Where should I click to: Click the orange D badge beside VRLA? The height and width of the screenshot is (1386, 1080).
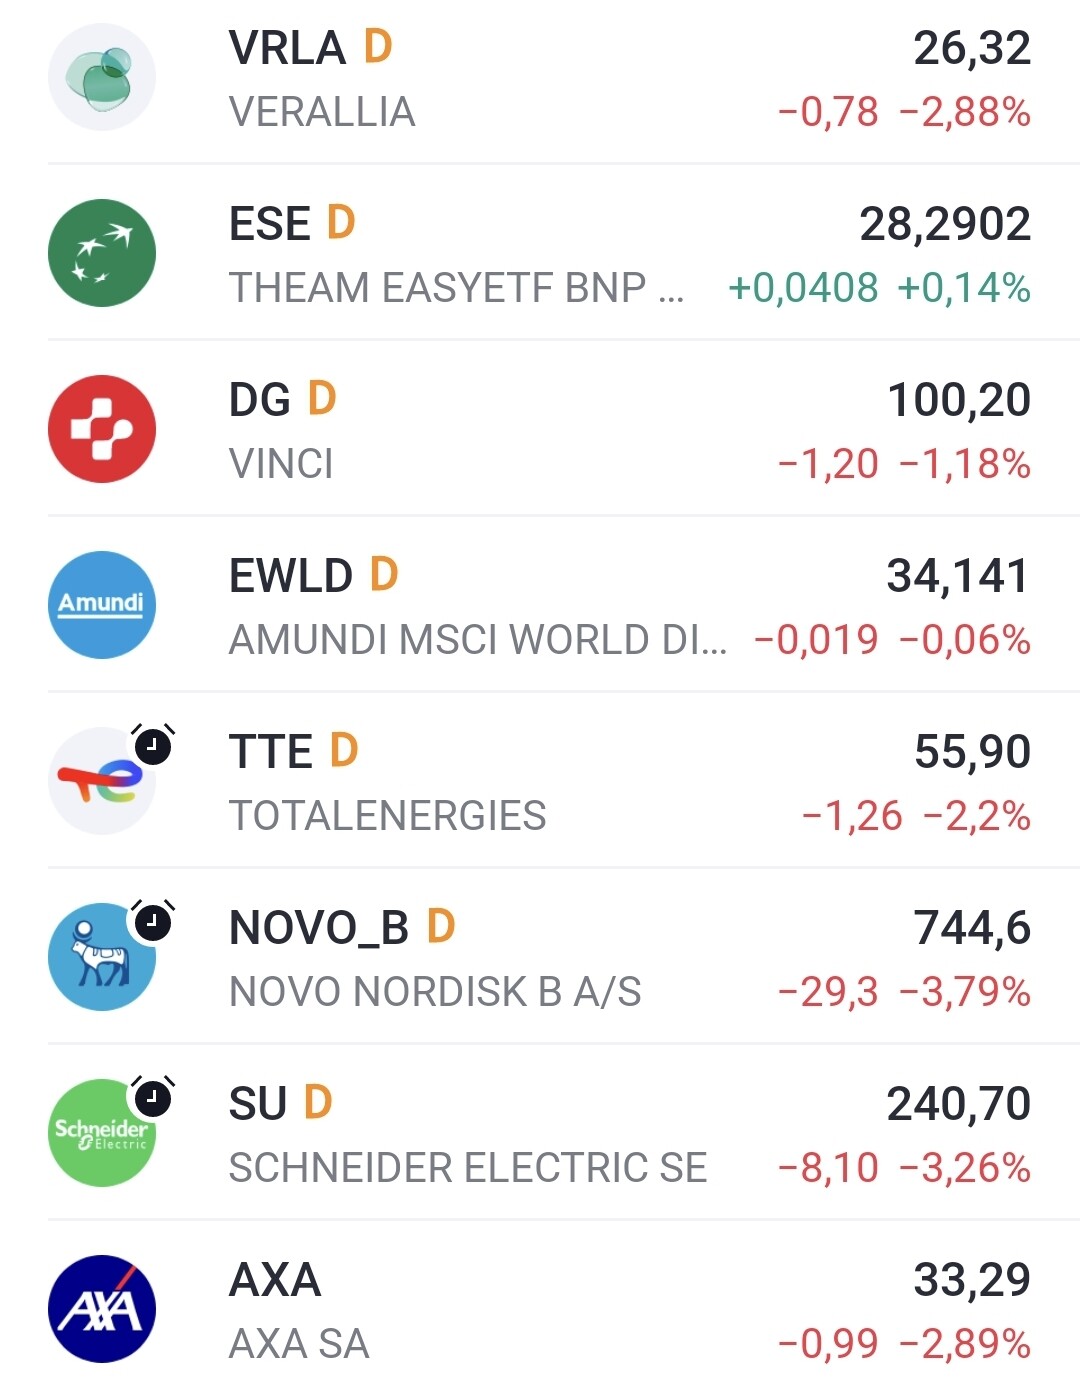point(378,47)
